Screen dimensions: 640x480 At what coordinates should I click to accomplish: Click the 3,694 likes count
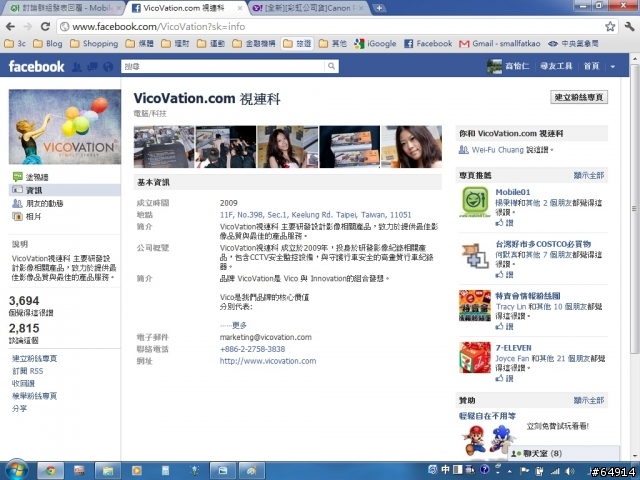pyautogui.click(x=24, y=301)
